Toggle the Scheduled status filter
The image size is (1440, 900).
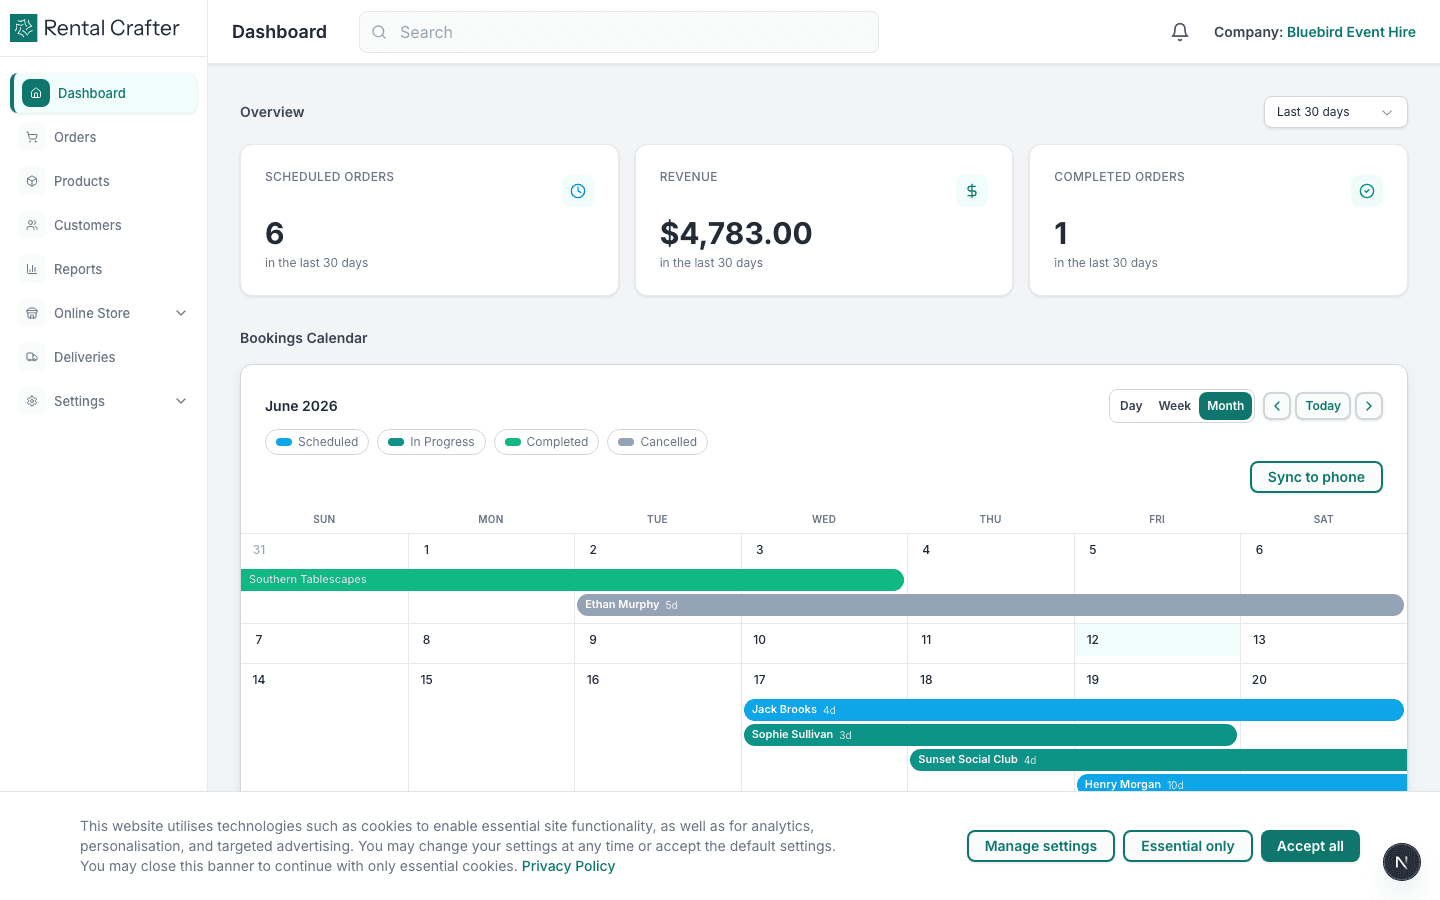[317, 442]
